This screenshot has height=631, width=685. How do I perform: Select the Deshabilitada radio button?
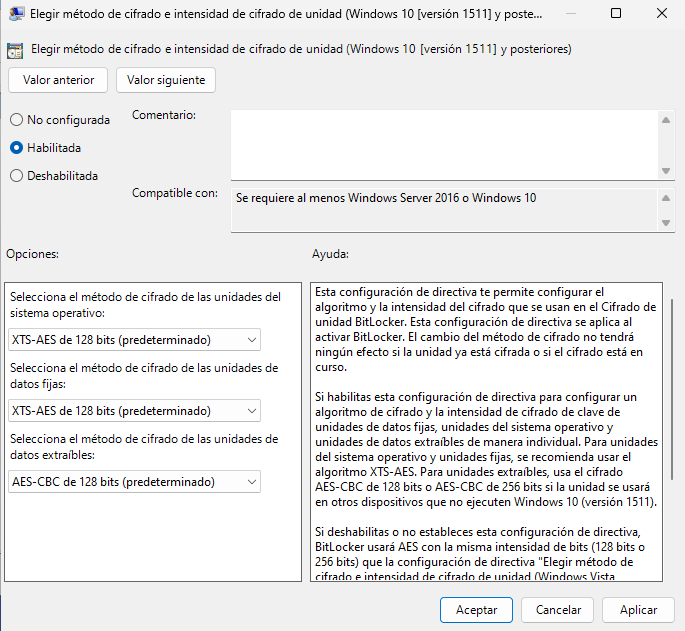16,176
